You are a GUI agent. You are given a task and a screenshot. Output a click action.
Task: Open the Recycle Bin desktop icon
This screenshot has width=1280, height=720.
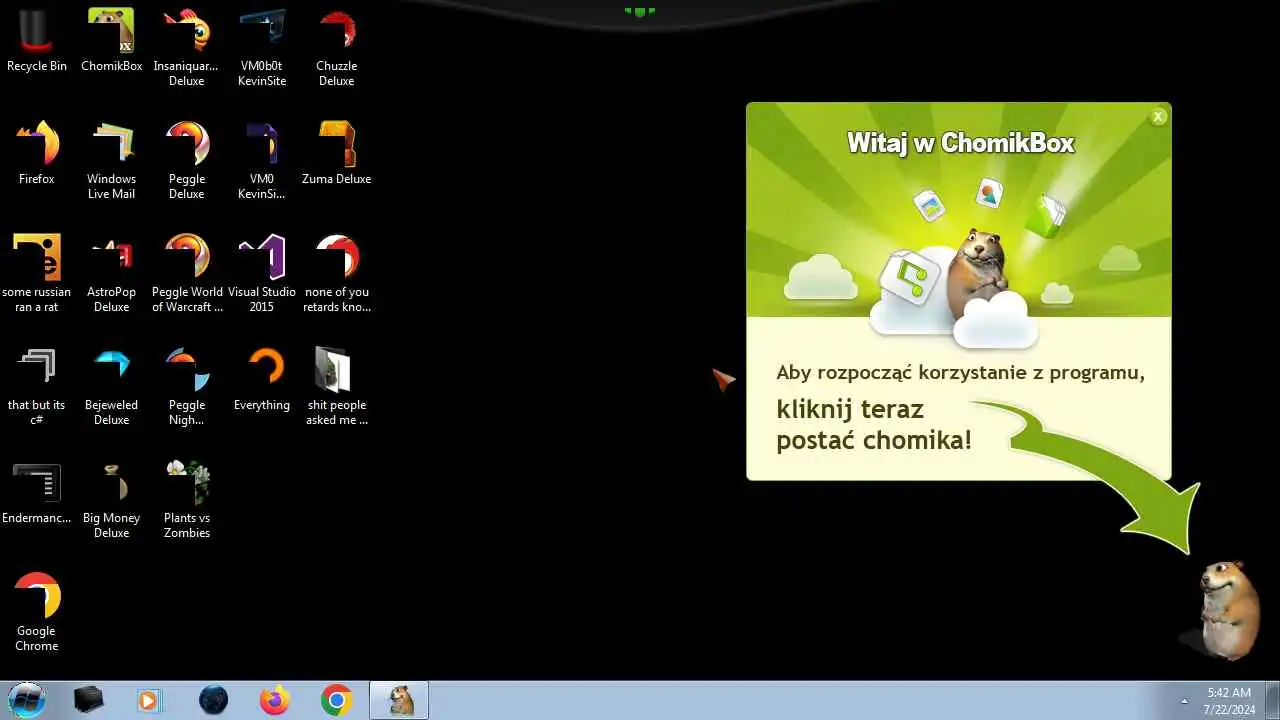(x=37, y=41)
